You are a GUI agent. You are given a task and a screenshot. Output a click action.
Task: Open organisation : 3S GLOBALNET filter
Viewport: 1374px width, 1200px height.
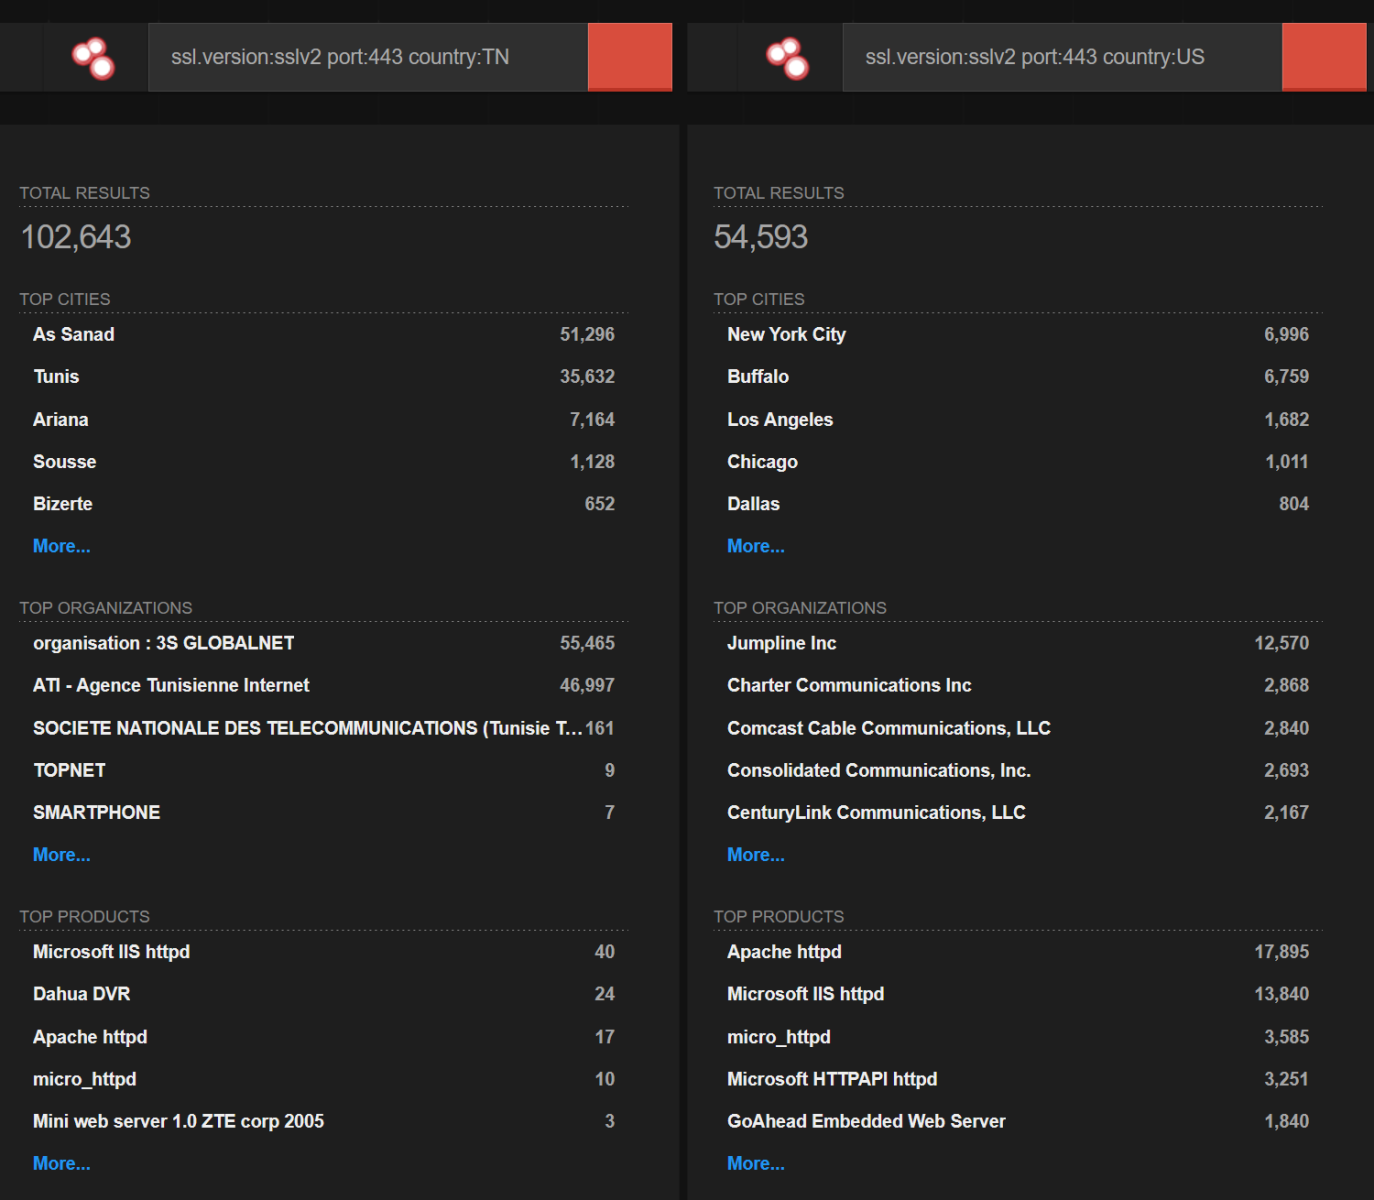click(x=164, y=643)
